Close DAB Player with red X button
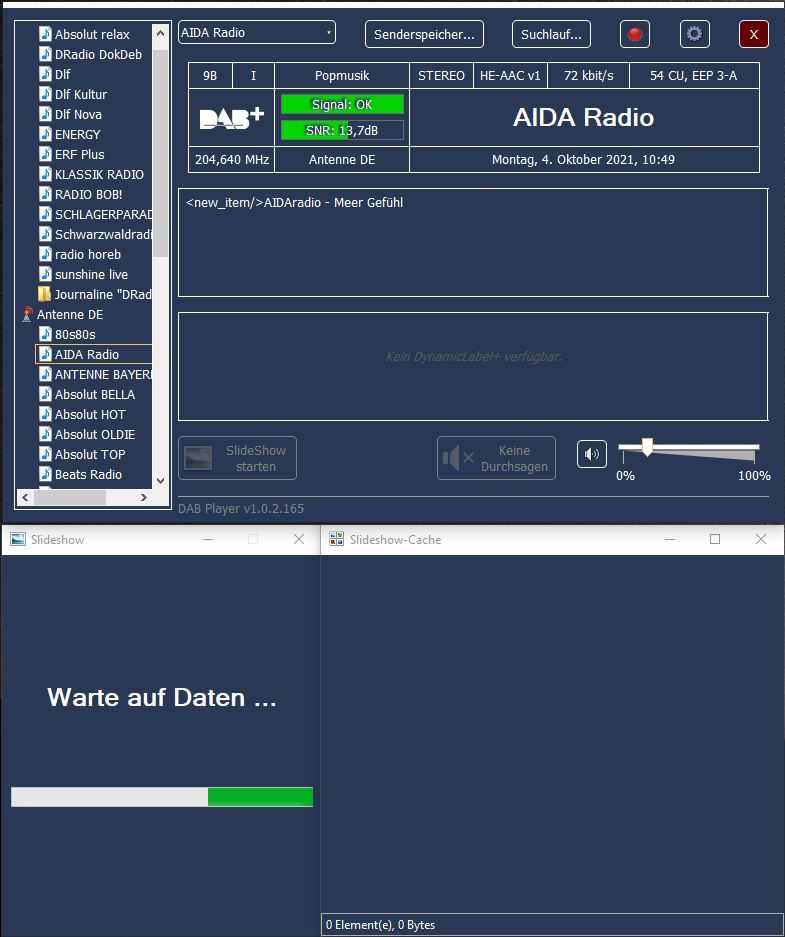Screen dimensions: 785x937 pos(753,34)
